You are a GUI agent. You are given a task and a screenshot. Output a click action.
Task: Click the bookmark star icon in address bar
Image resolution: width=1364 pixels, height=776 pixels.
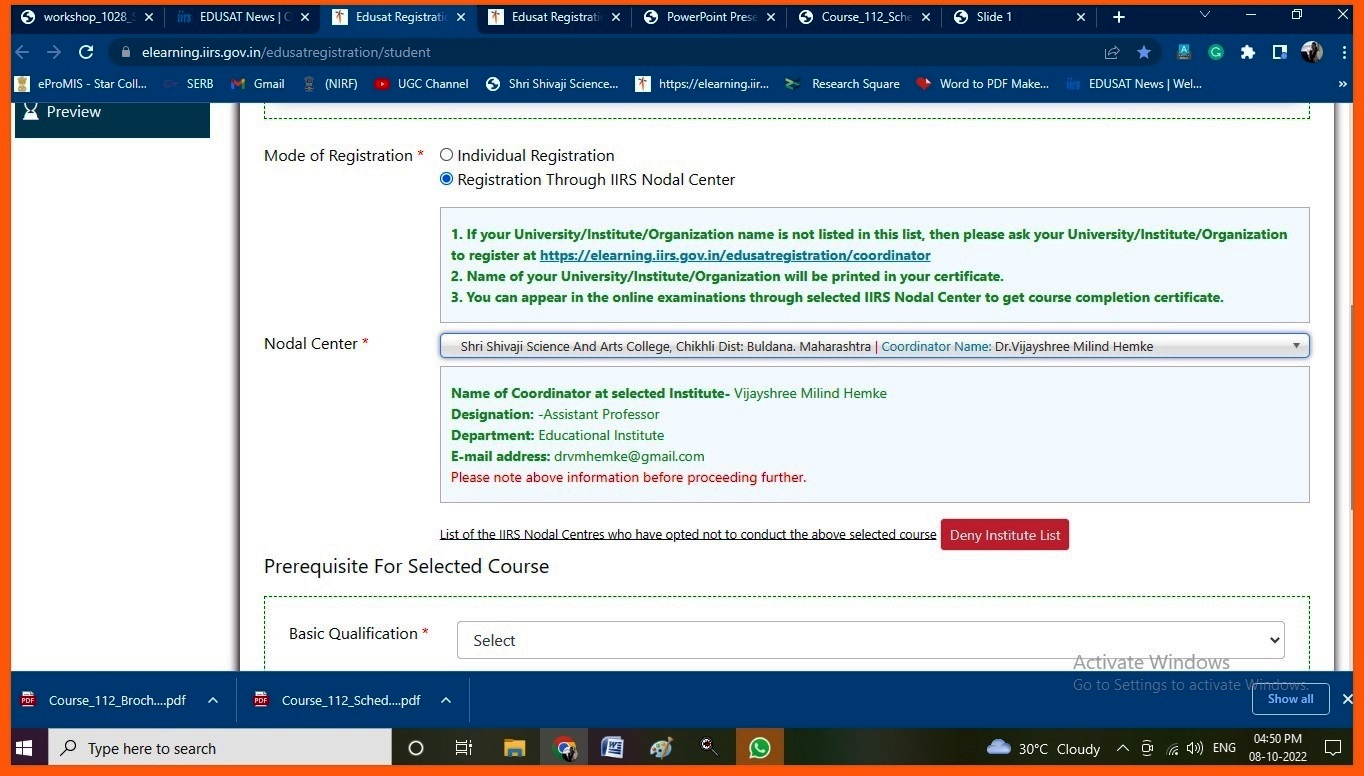pyautogui.click(x=1144, y=52)
